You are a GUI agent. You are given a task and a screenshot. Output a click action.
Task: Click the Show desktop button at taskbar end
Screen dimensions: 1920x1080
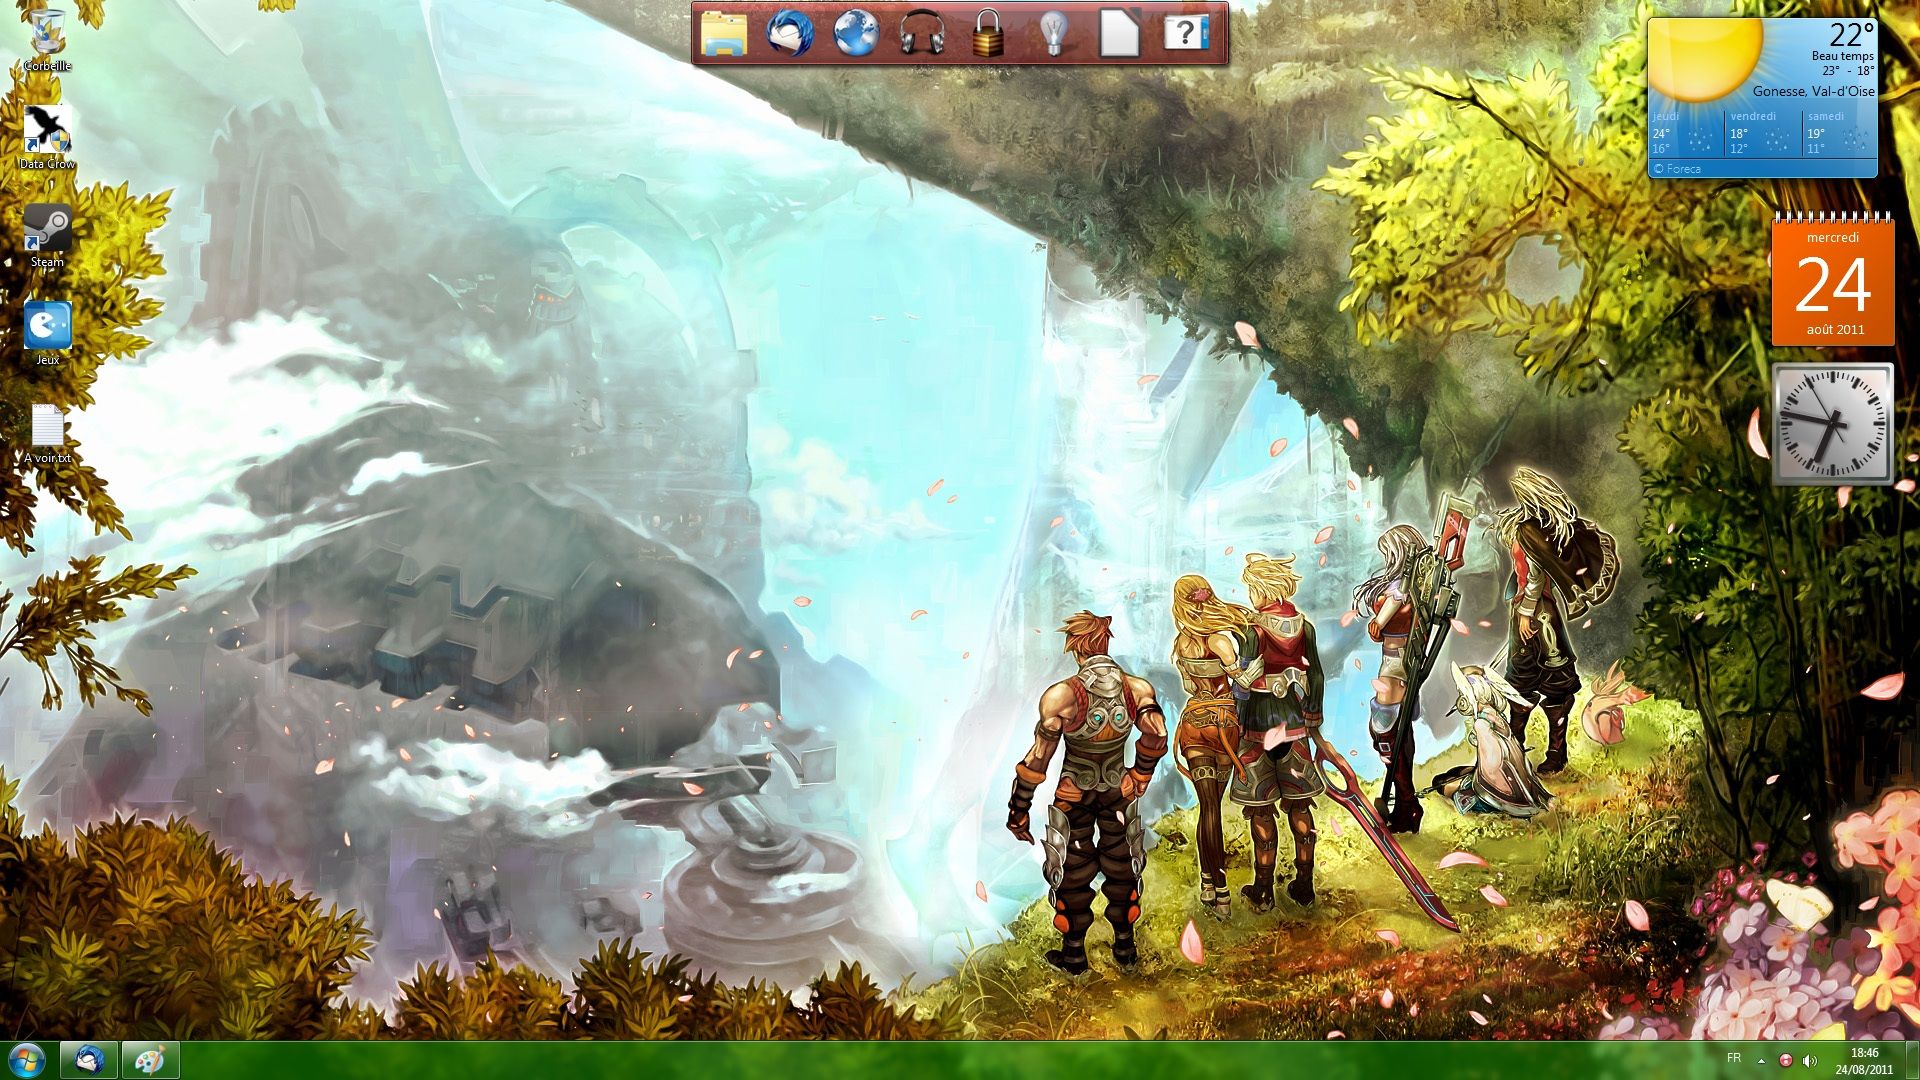[1912, 1060]
